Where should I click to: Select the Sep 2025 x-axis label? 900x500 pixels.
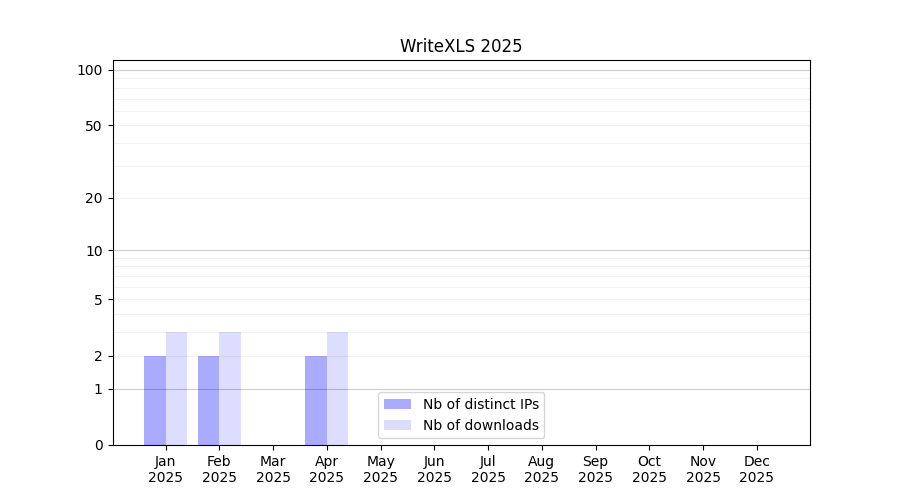click(595, 469)
